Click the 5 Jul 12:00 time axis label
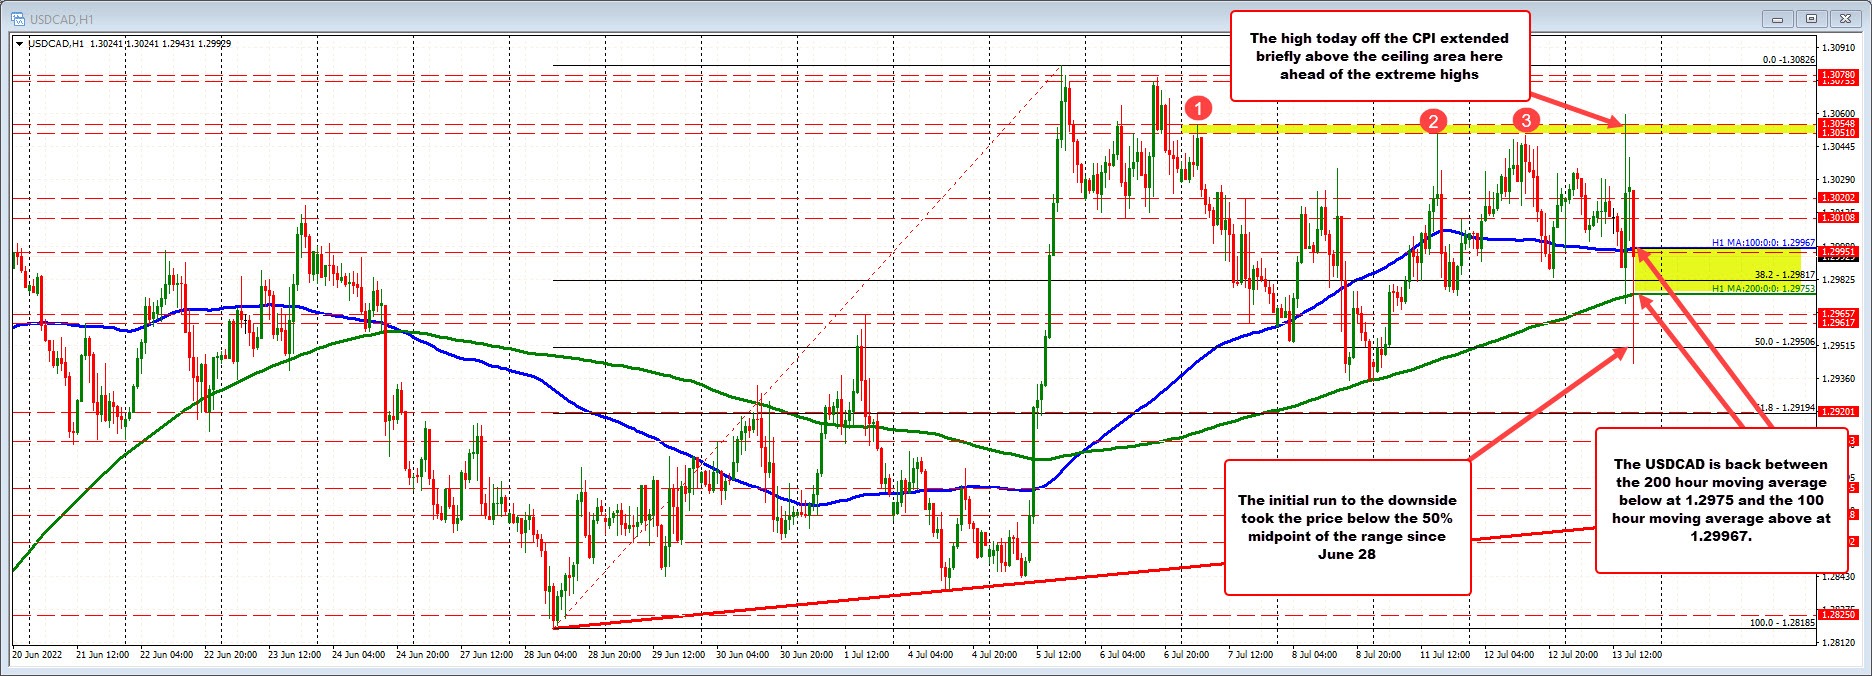 1060,655
